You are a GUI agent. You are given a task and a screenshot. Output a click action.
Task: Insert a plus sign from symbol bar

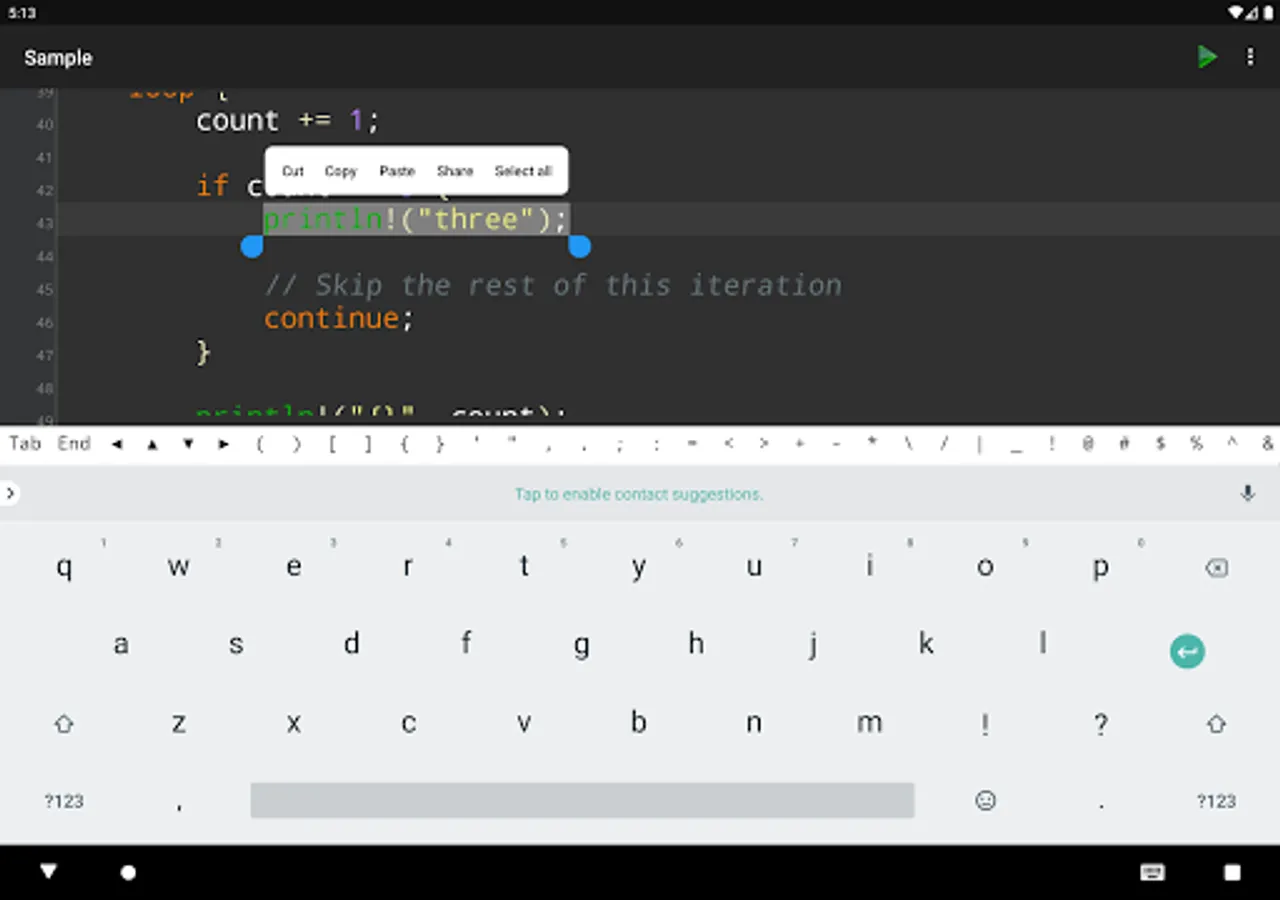800,444
